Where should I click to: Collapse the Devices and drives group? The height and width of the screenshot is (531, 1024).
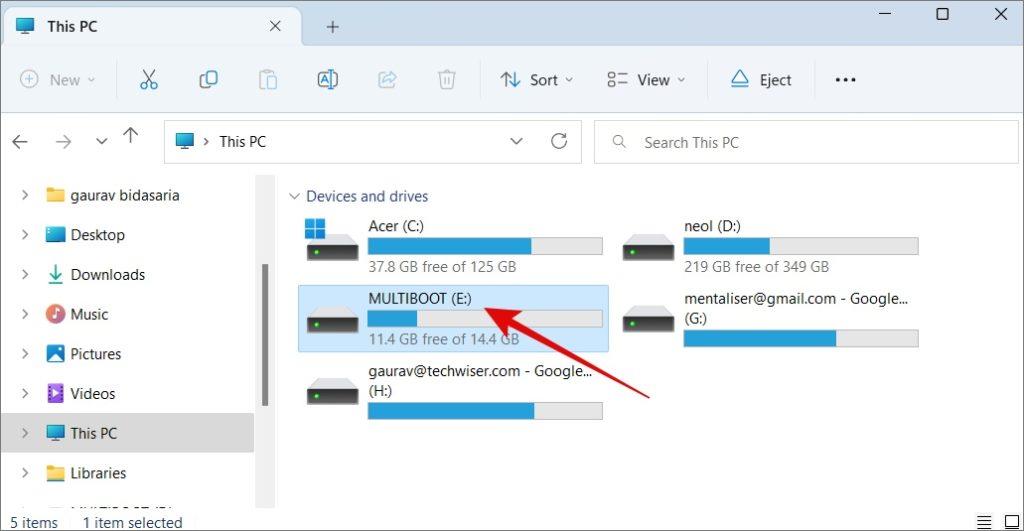click(295, 196)
